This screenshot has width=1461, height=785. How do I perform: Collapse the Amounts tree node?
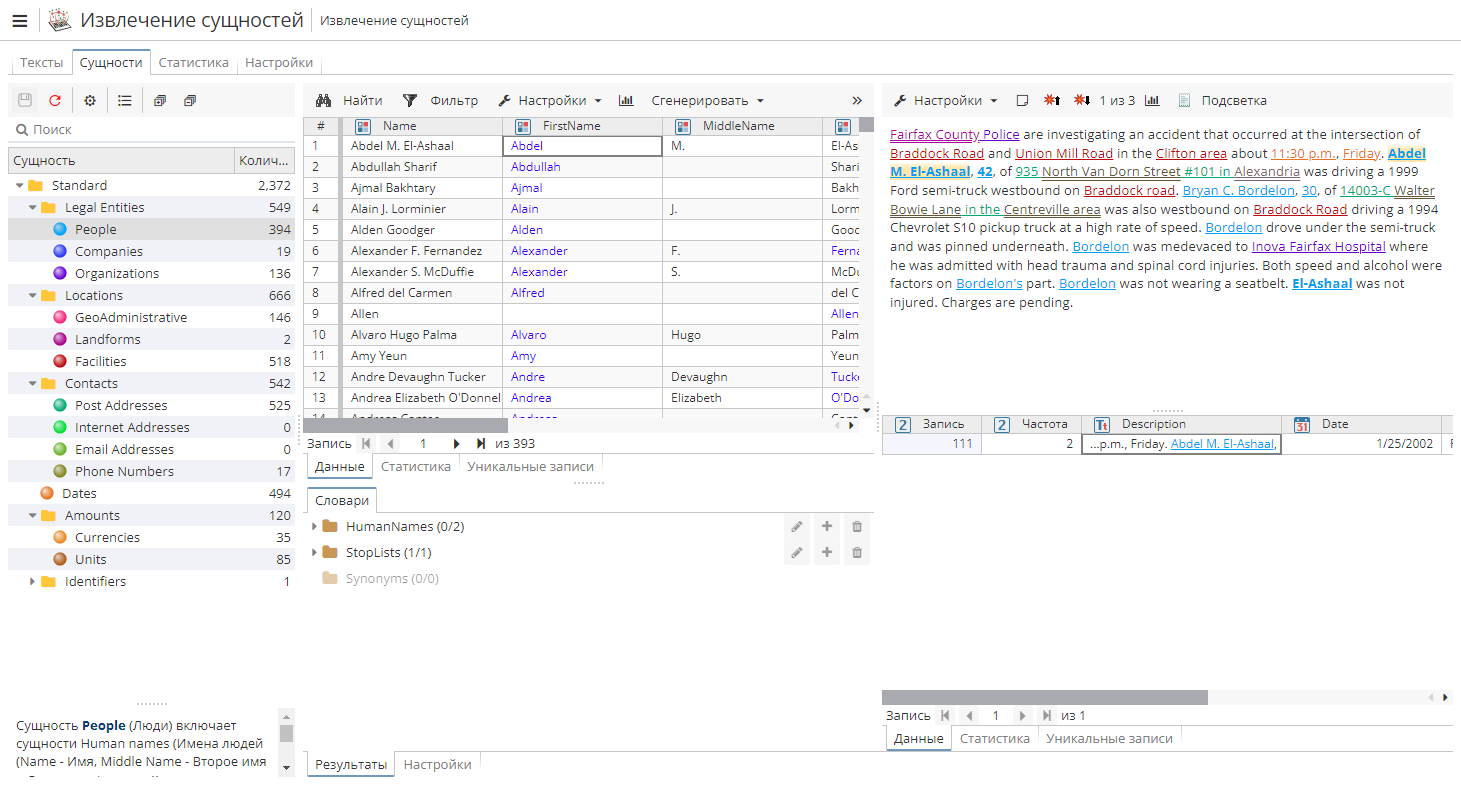(x=33, y=516)
